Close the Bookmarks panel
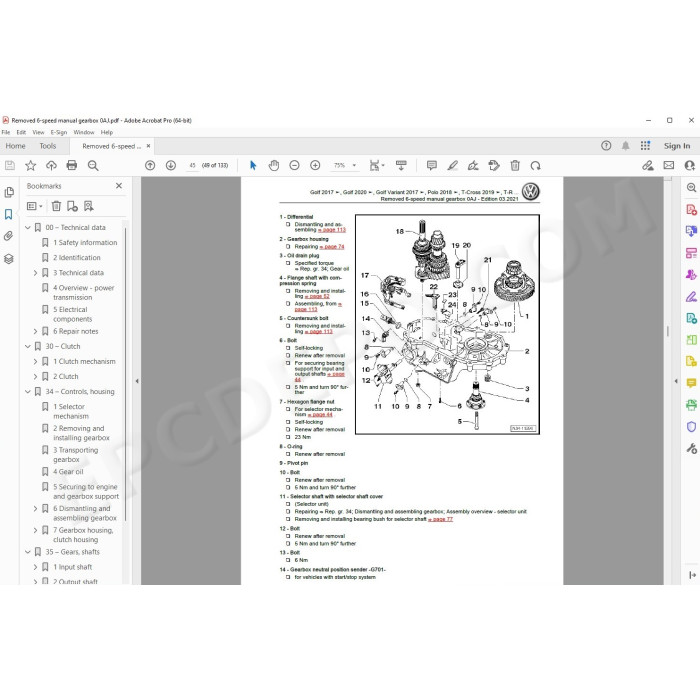This screenshot has width=700, height=700. 119,186
